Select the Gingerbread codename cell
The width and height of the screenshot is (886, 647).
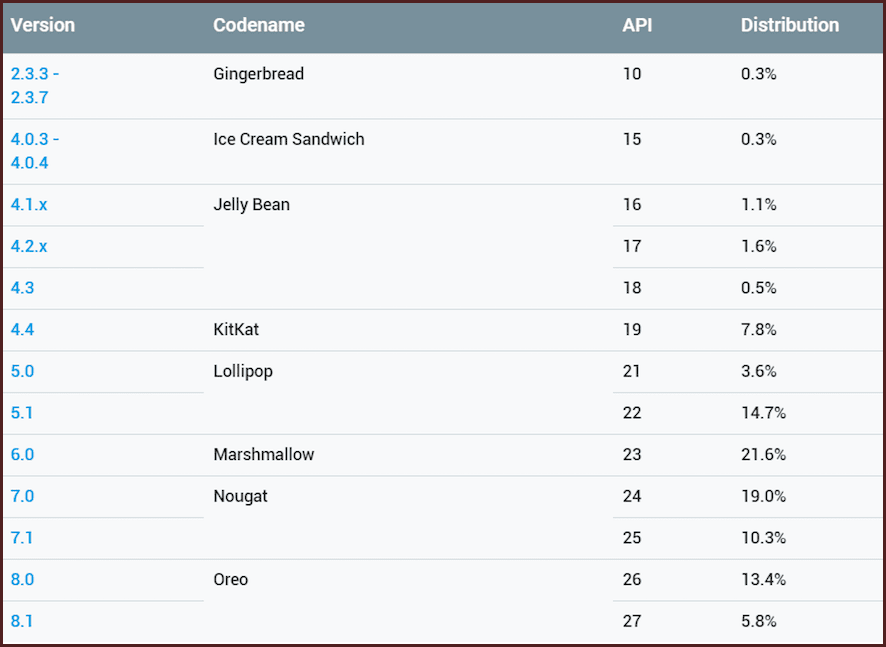[259, 74]
